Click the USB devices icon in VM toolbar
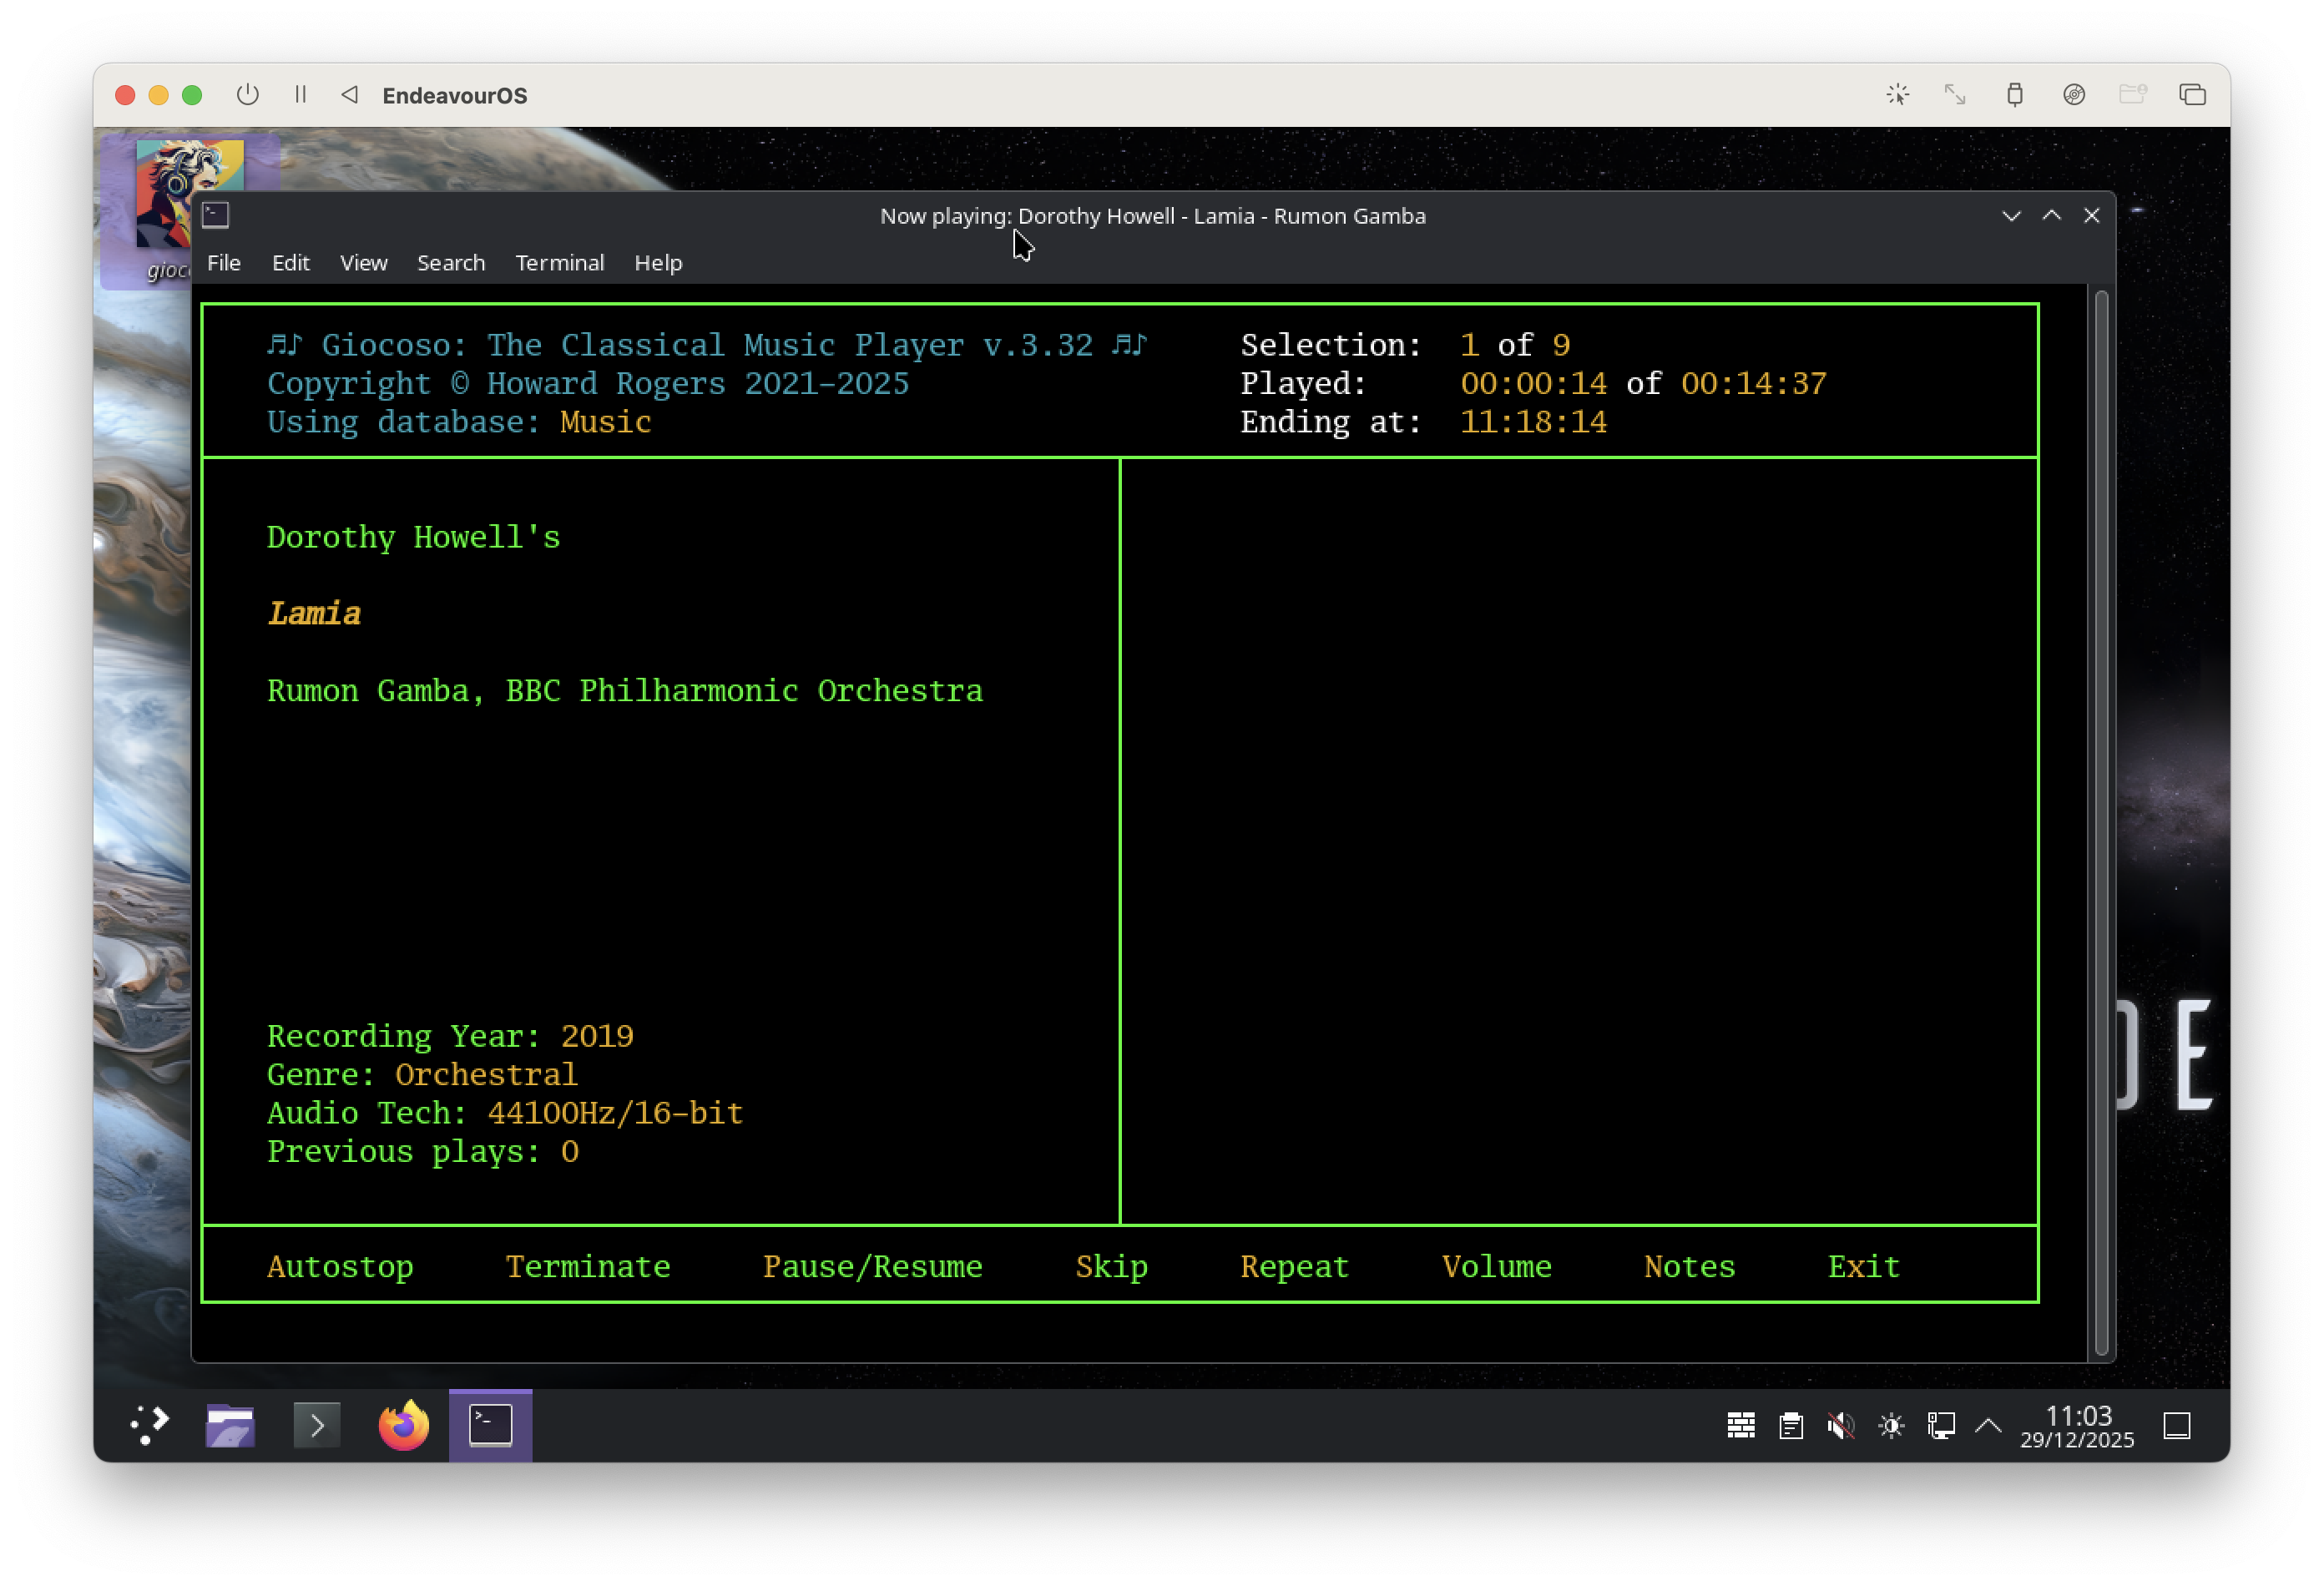The width and height of the screenshot is (2324, 1586). click(x=2015, y=95)
